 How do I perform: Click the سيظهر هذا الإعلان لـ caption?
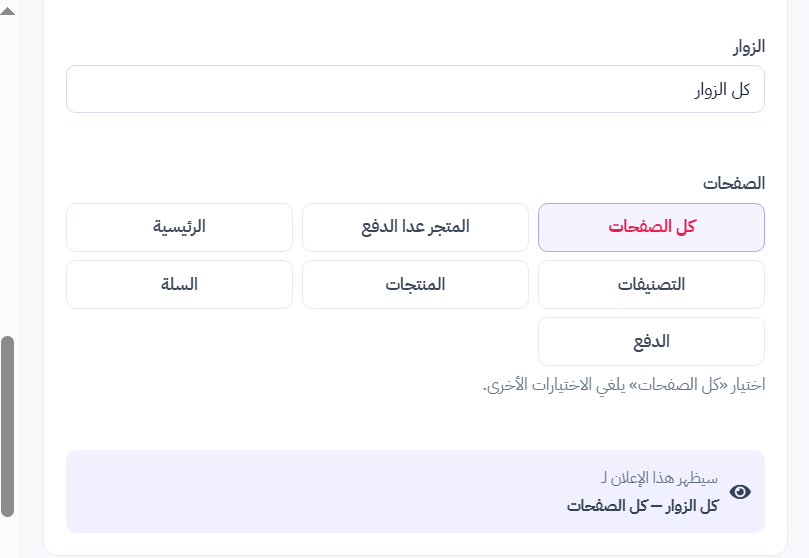[659, 479]
